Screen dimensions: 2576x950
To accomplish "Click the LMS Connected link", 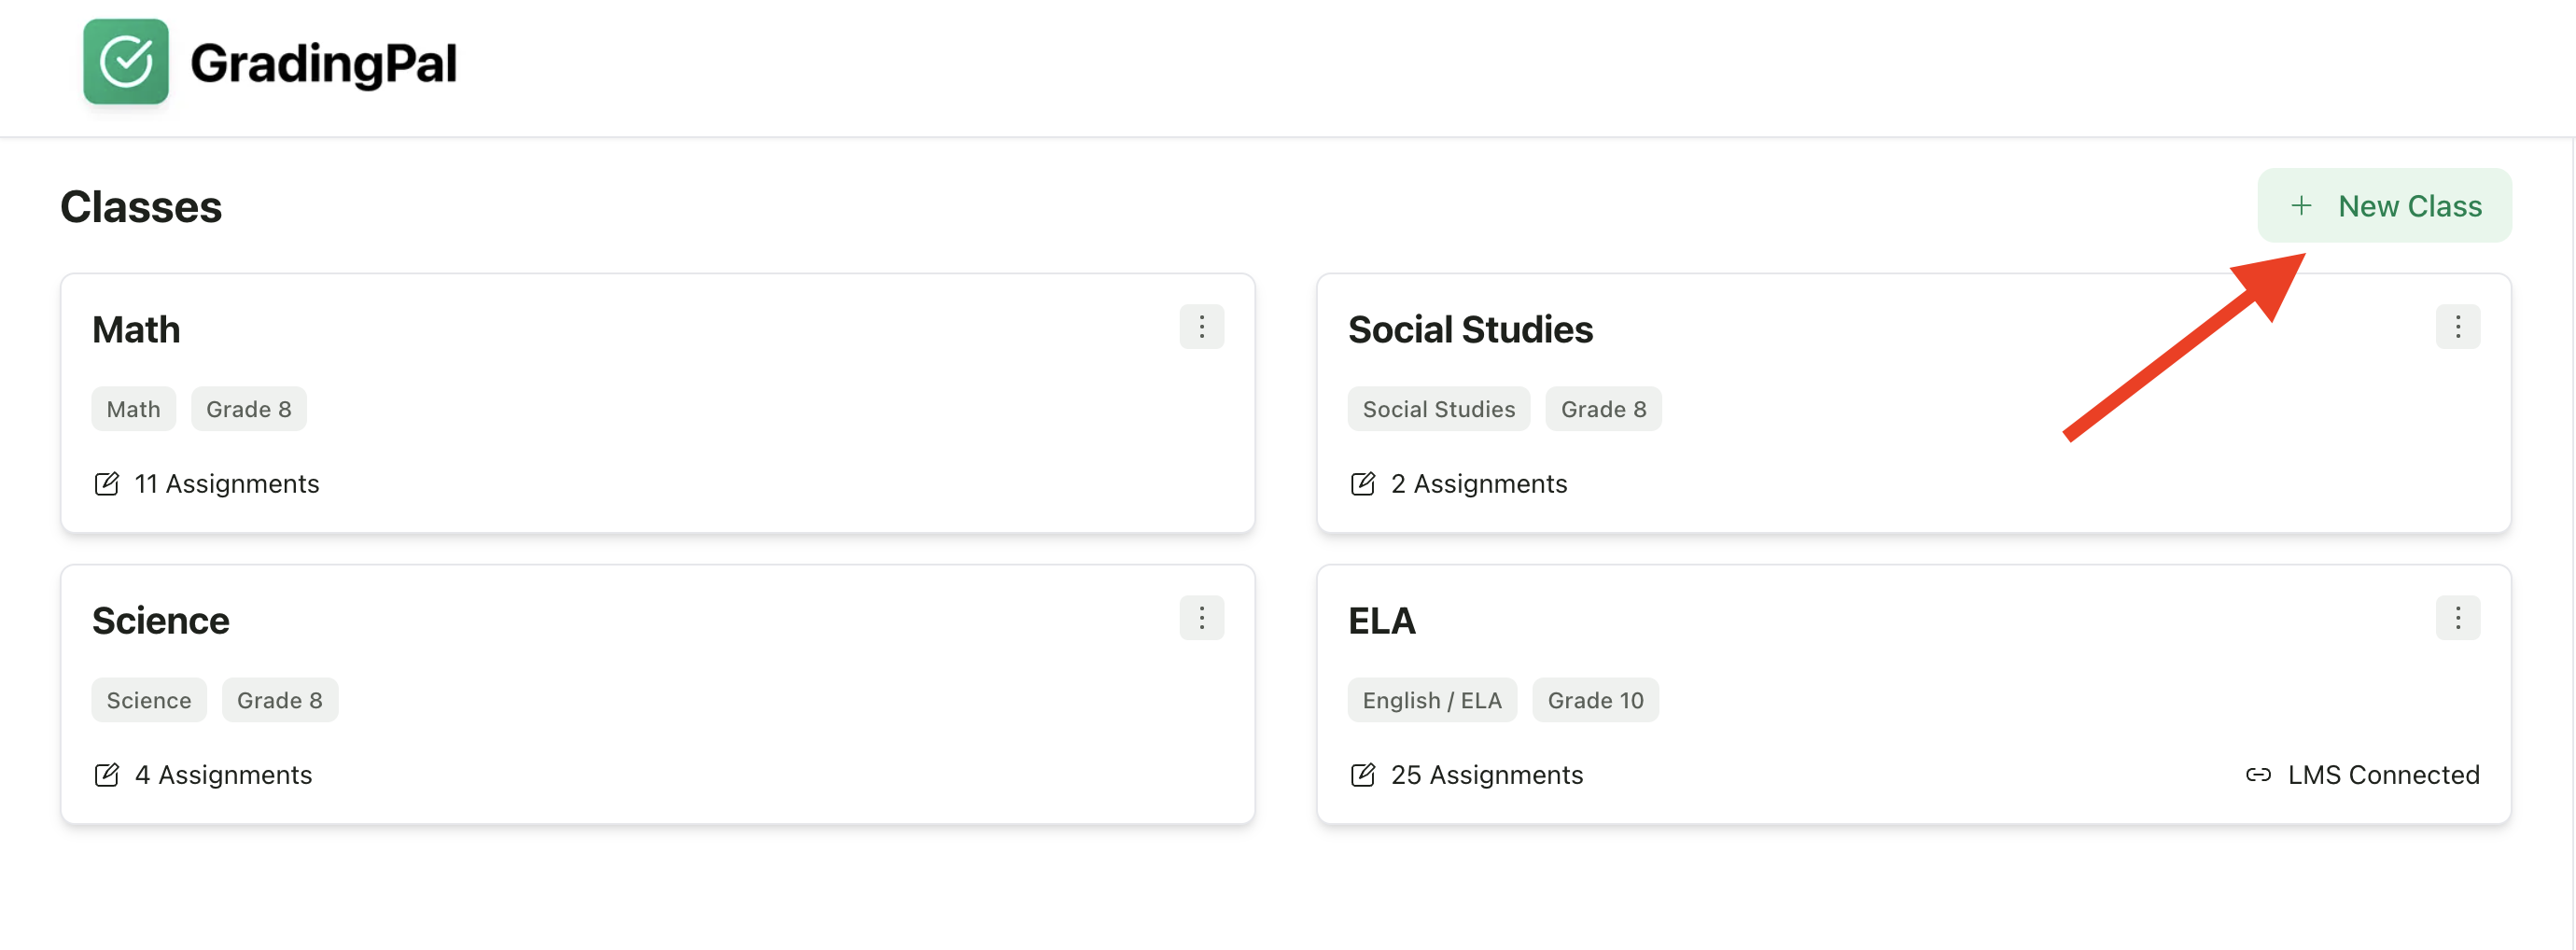I will 2385,775.
